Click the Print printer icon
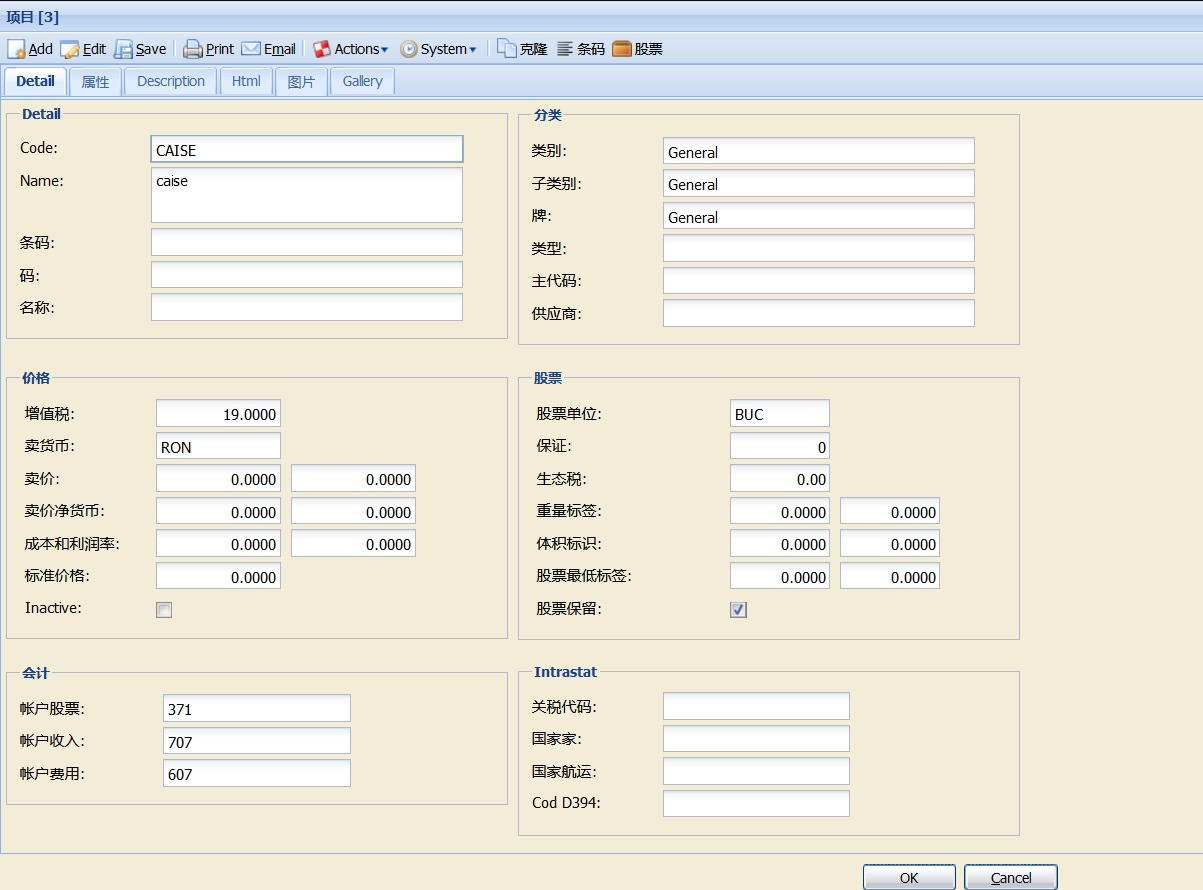Viewport: 1203px width, 890px height. (x=193, y=49)
